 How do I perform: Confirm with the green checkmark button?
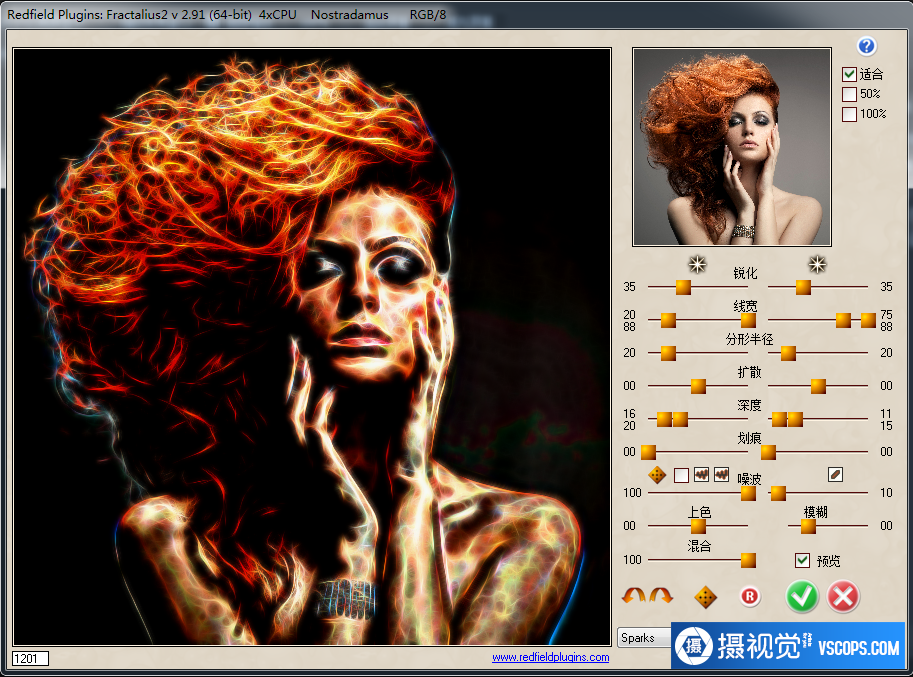tap(801, 597)
